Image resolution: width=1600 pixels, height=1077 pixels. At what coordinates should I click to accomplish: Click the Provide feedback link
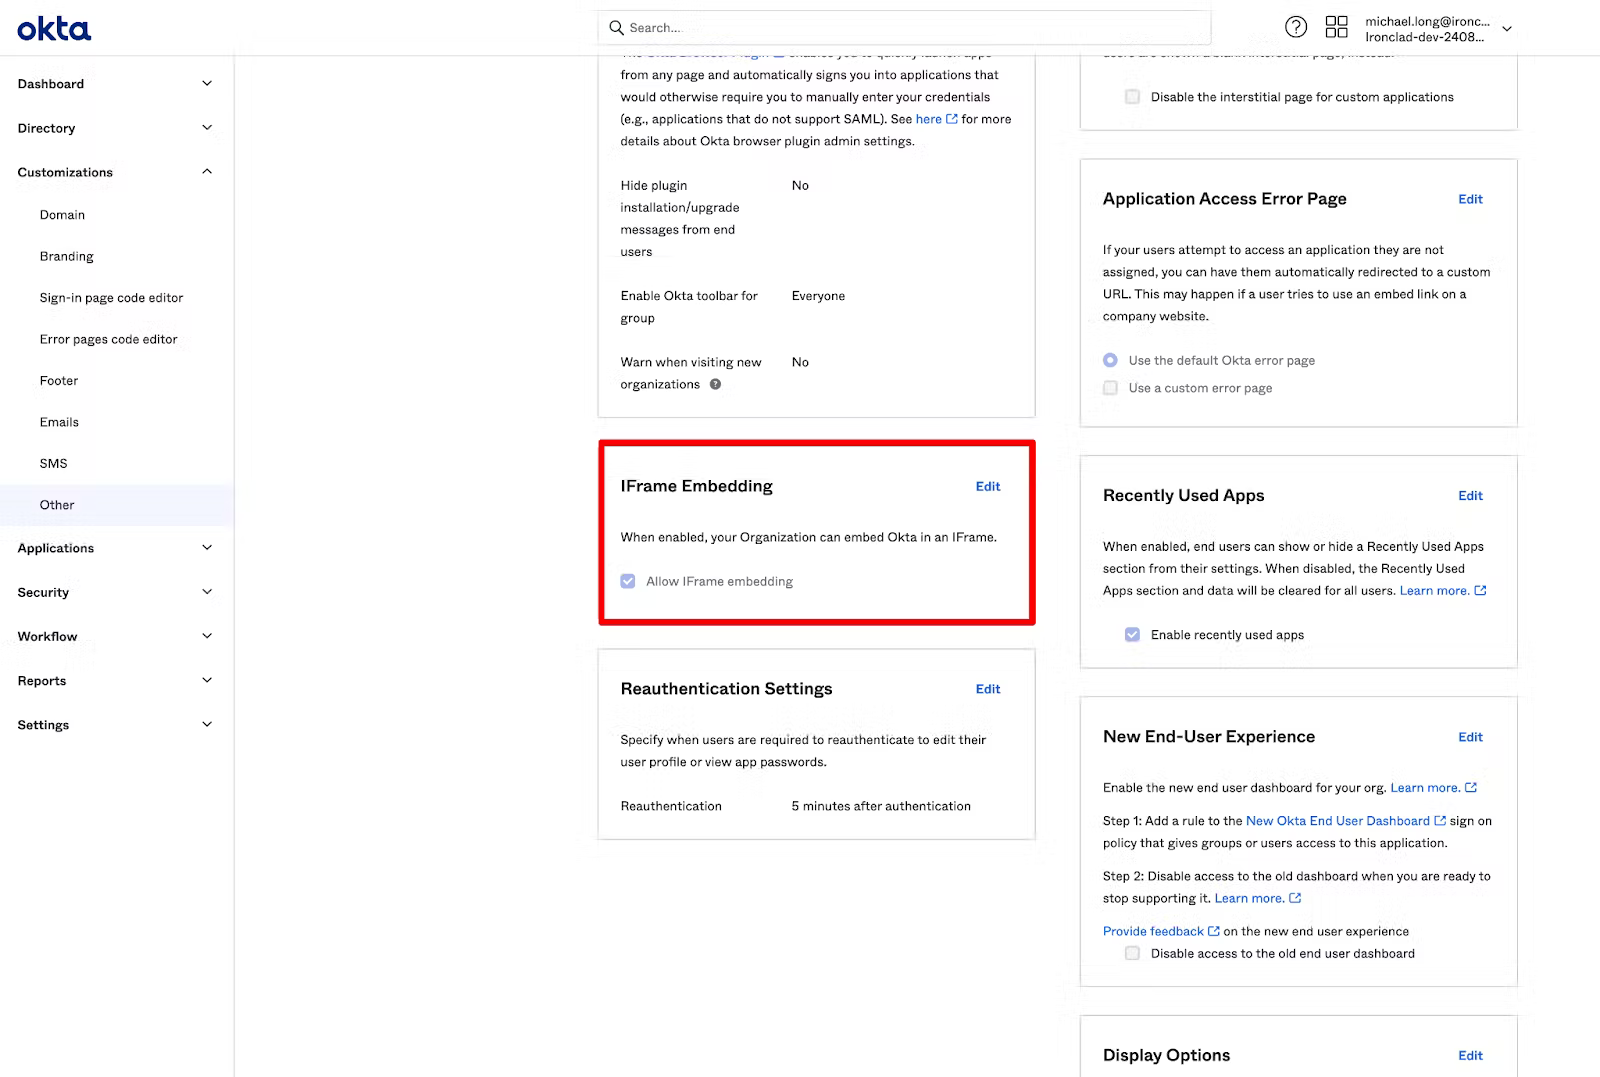[x=1153, y=931]
